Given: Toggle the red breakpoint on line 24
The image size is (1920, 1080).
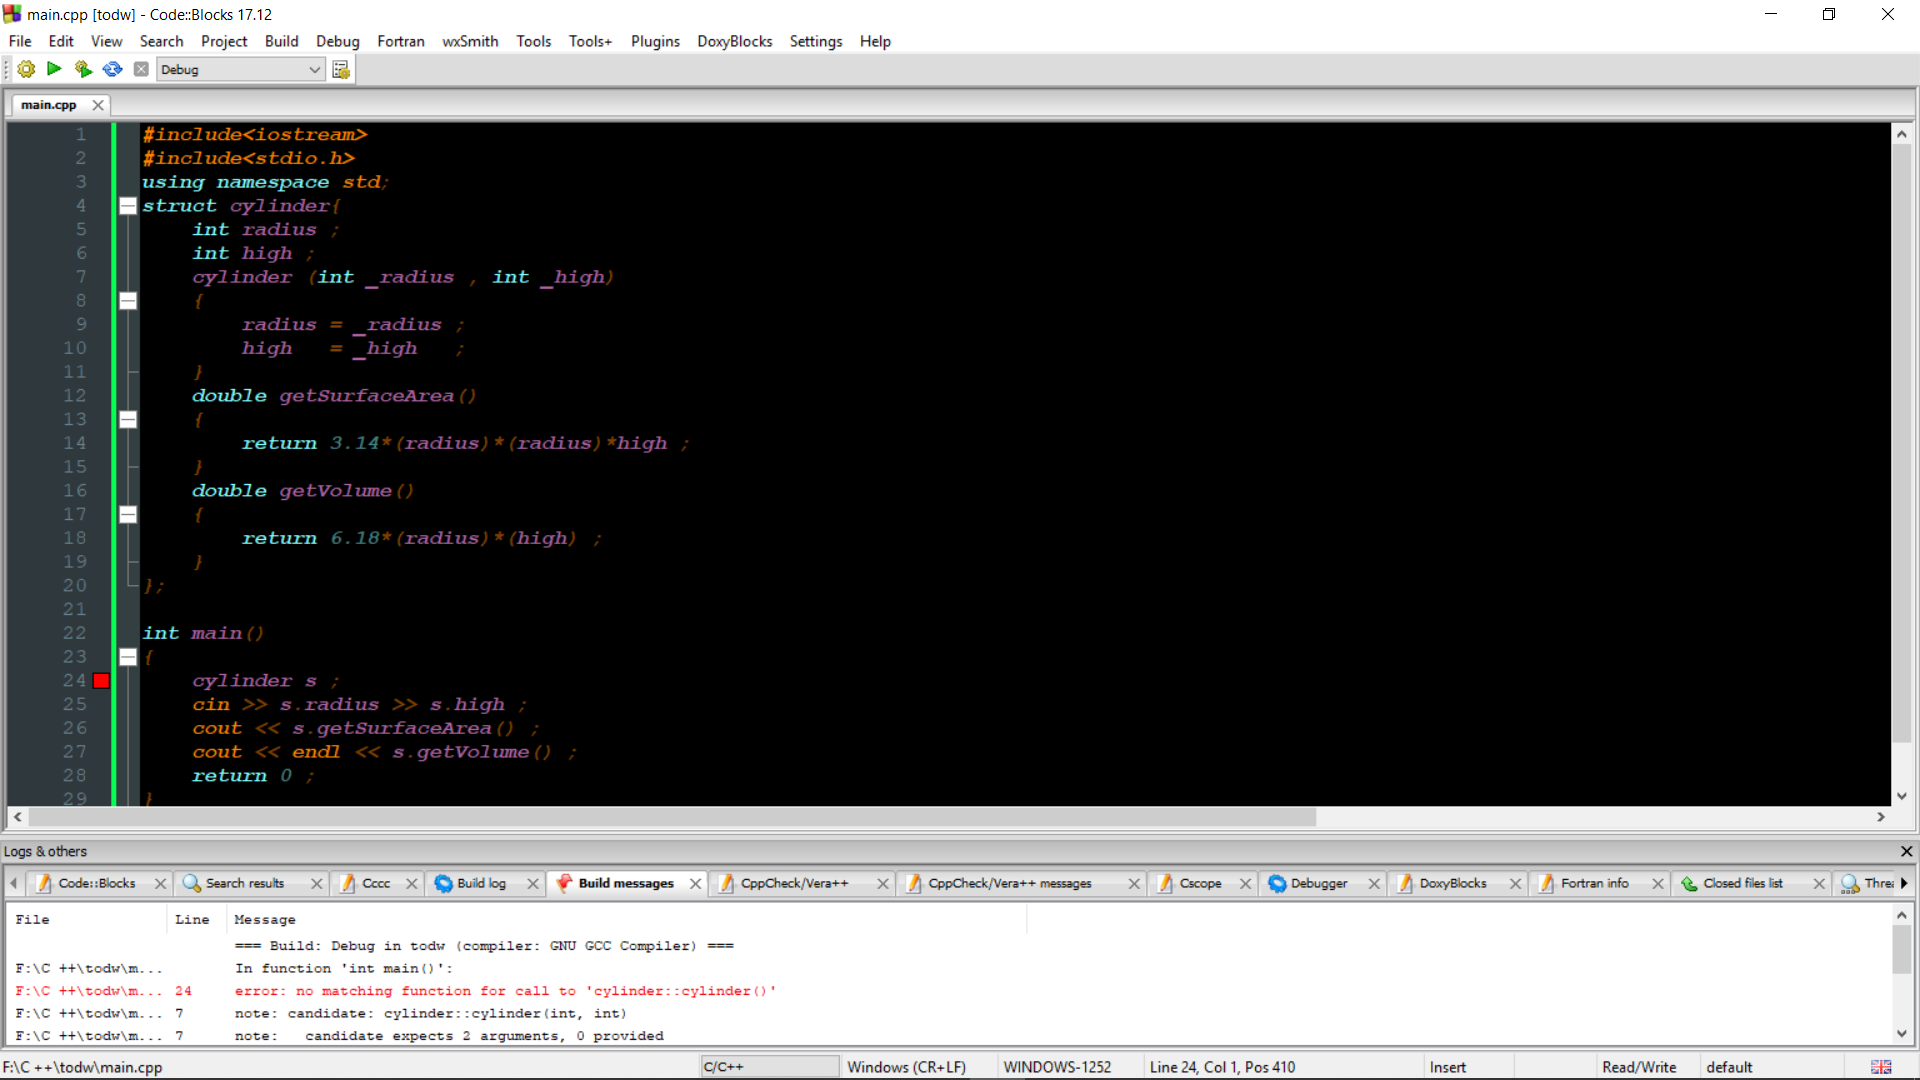Looking at the screenshot, I should pos(101,681).
